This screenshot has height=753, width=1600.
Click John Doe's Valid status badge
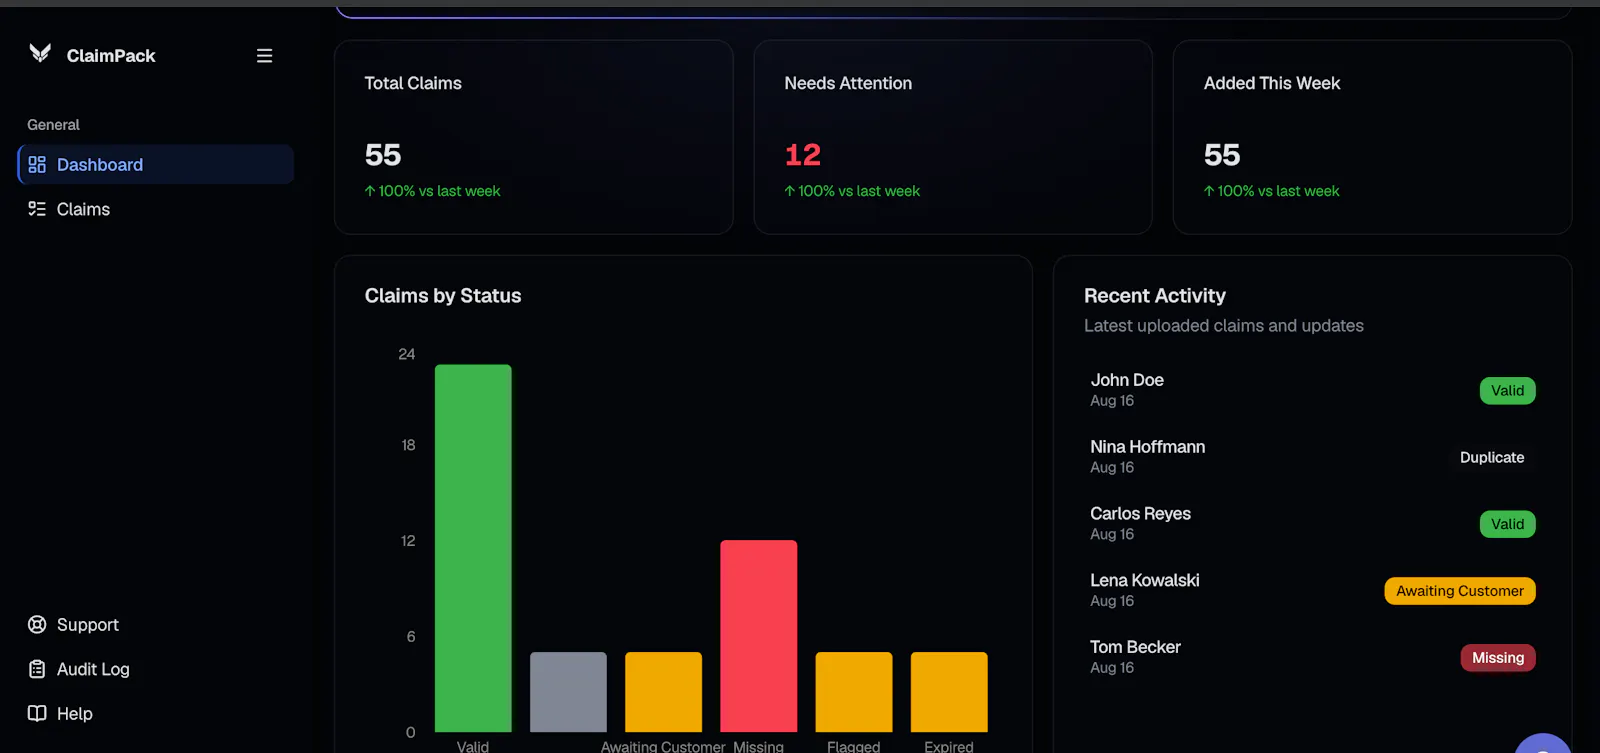1508,391
